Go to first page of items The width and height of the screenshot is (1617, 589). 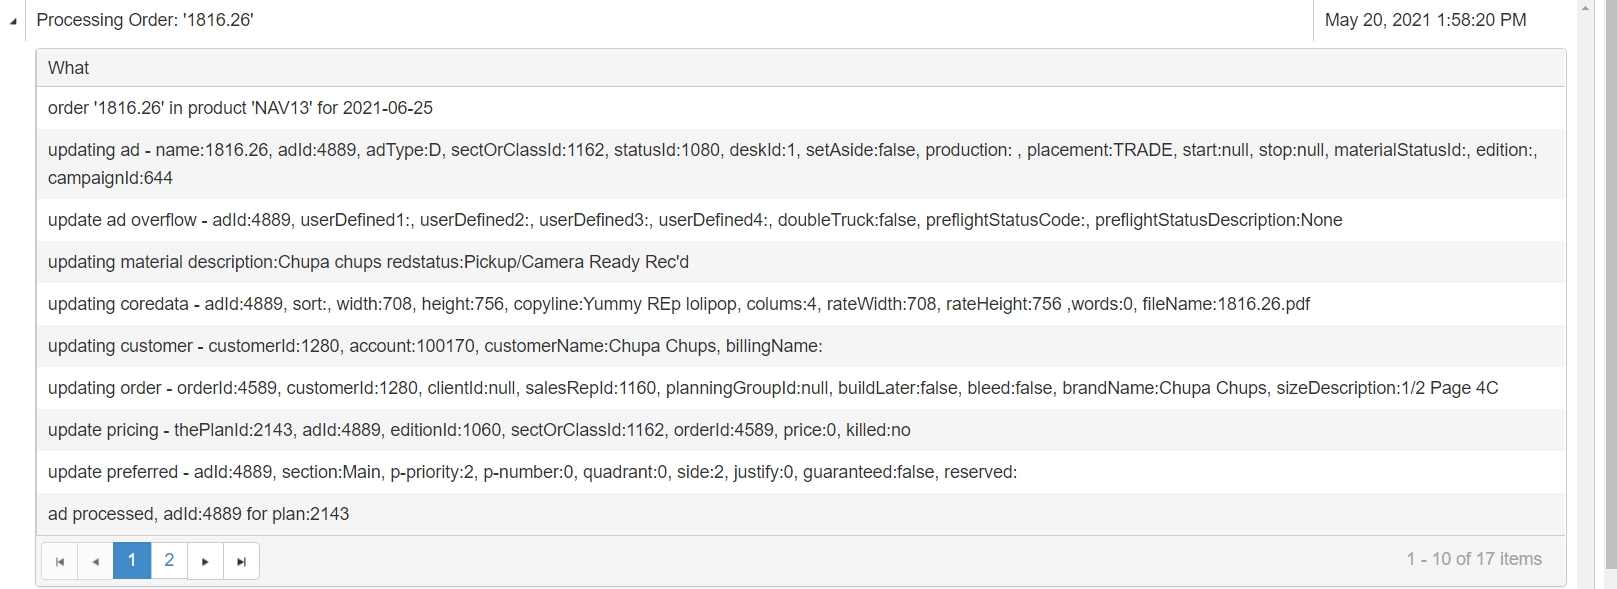(59, 561)
